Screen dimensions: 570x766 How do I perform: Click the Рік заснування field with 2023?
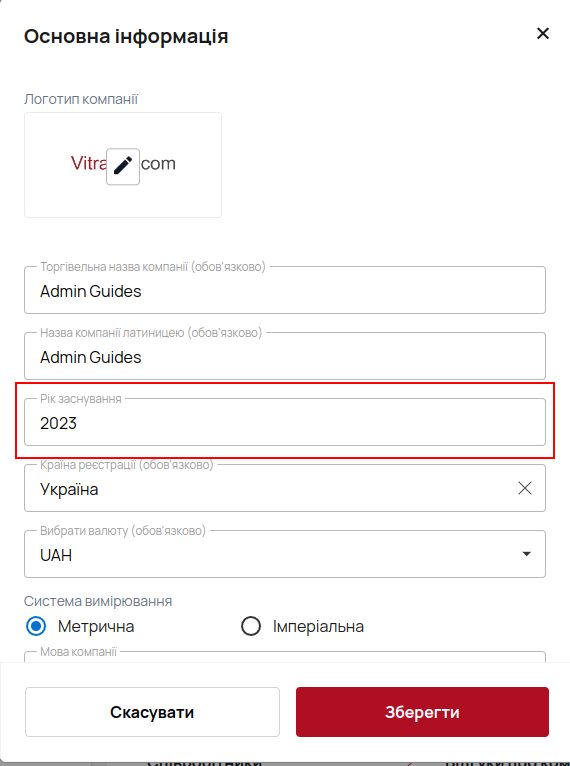[x=285, y=422]
